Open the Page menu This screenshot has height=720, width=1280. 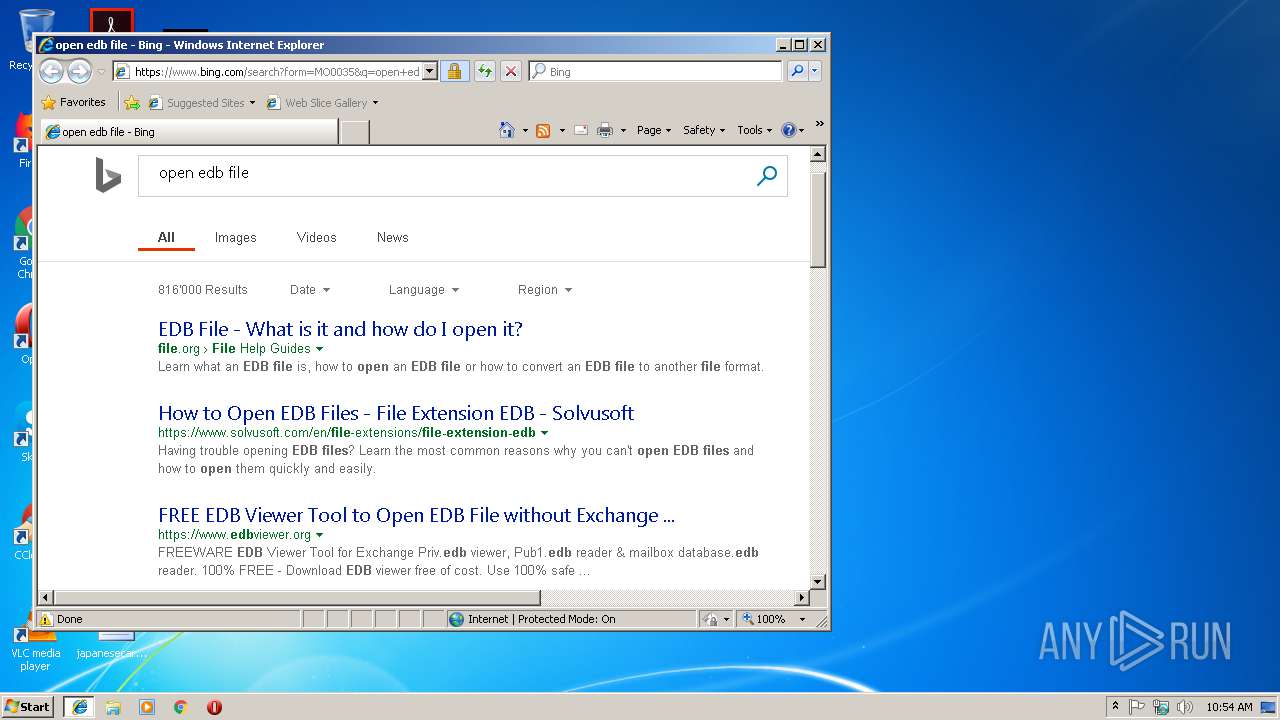pos(654,130)
